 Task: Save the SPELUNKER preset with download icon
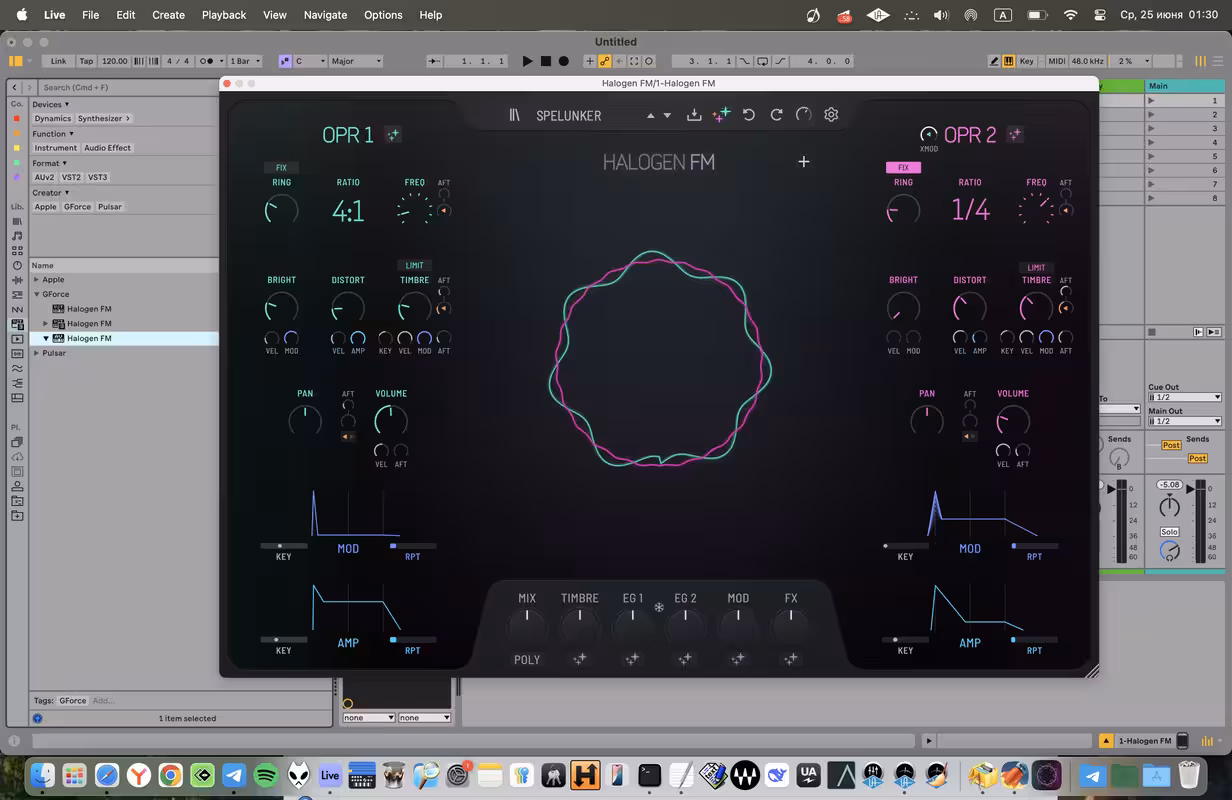coord(694,115)
